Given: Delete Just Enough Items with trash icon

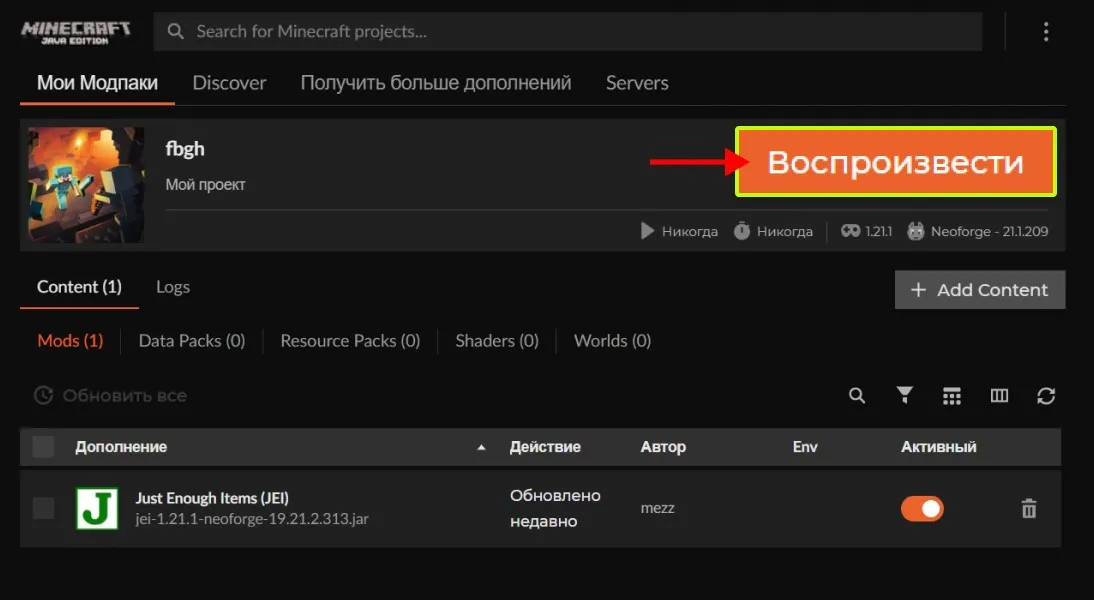Looking at the screenshot, I should [x=1028, y=509].
